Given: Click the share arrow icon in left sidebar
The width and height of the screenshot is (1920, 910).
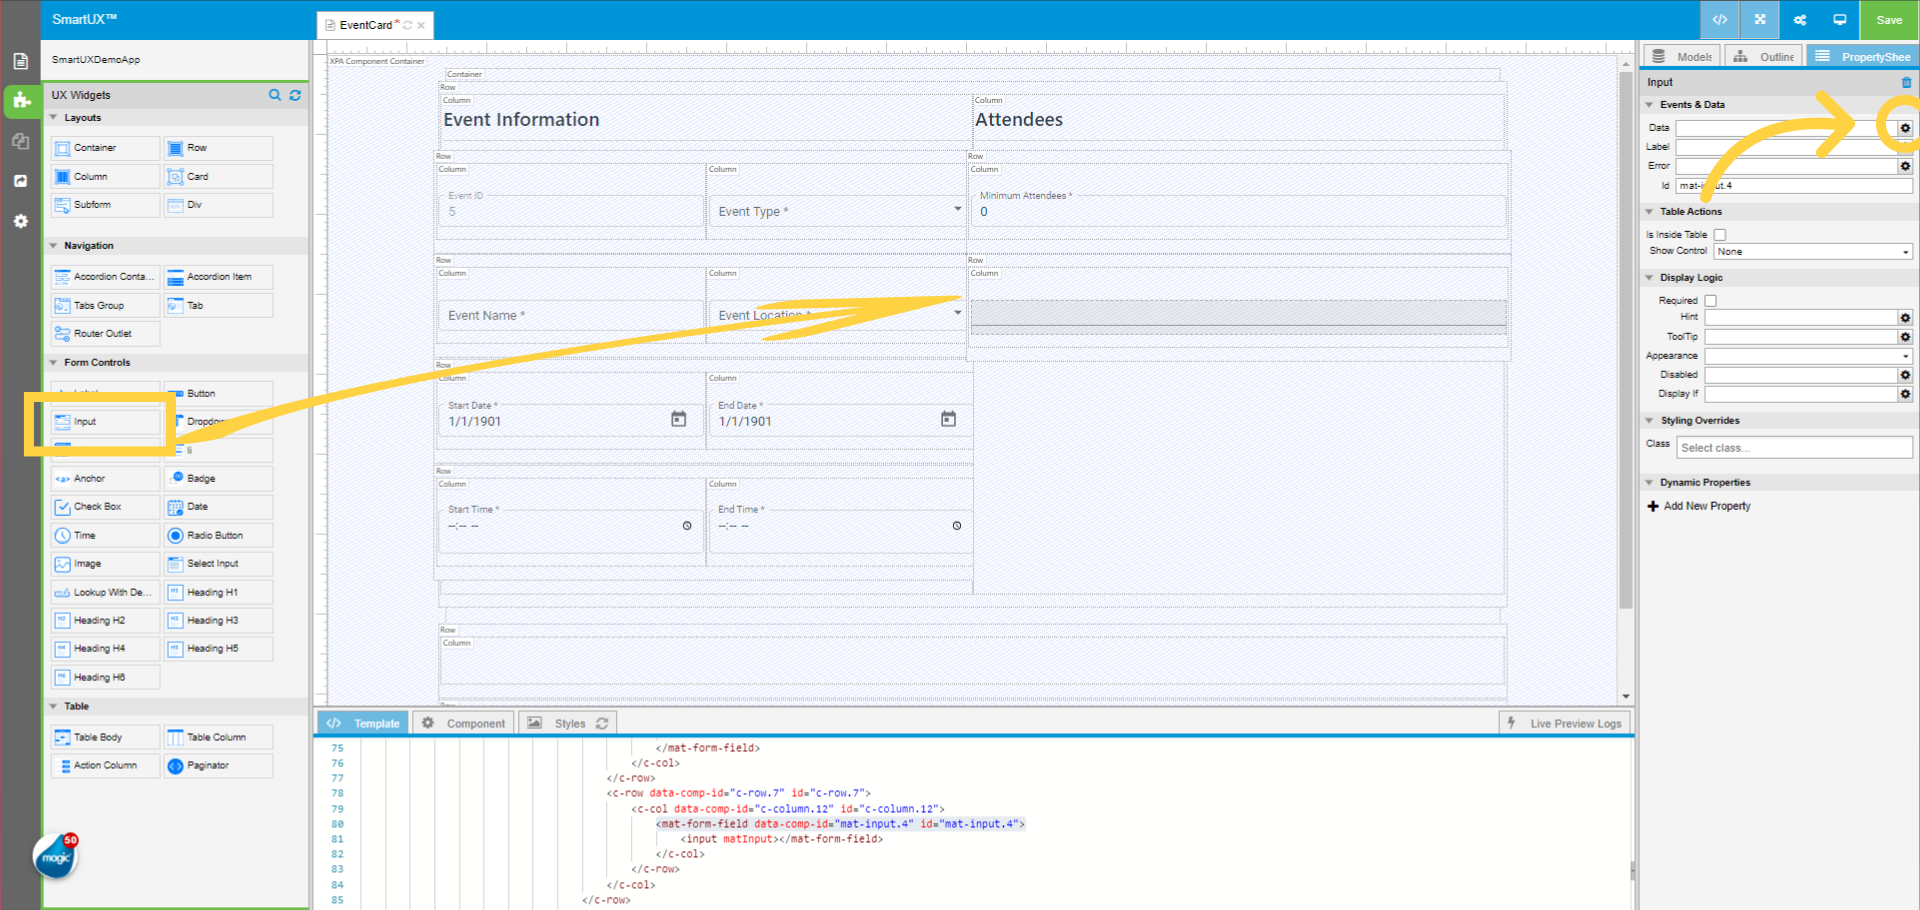Looking at the screenshot, I should tap(21, 181).
